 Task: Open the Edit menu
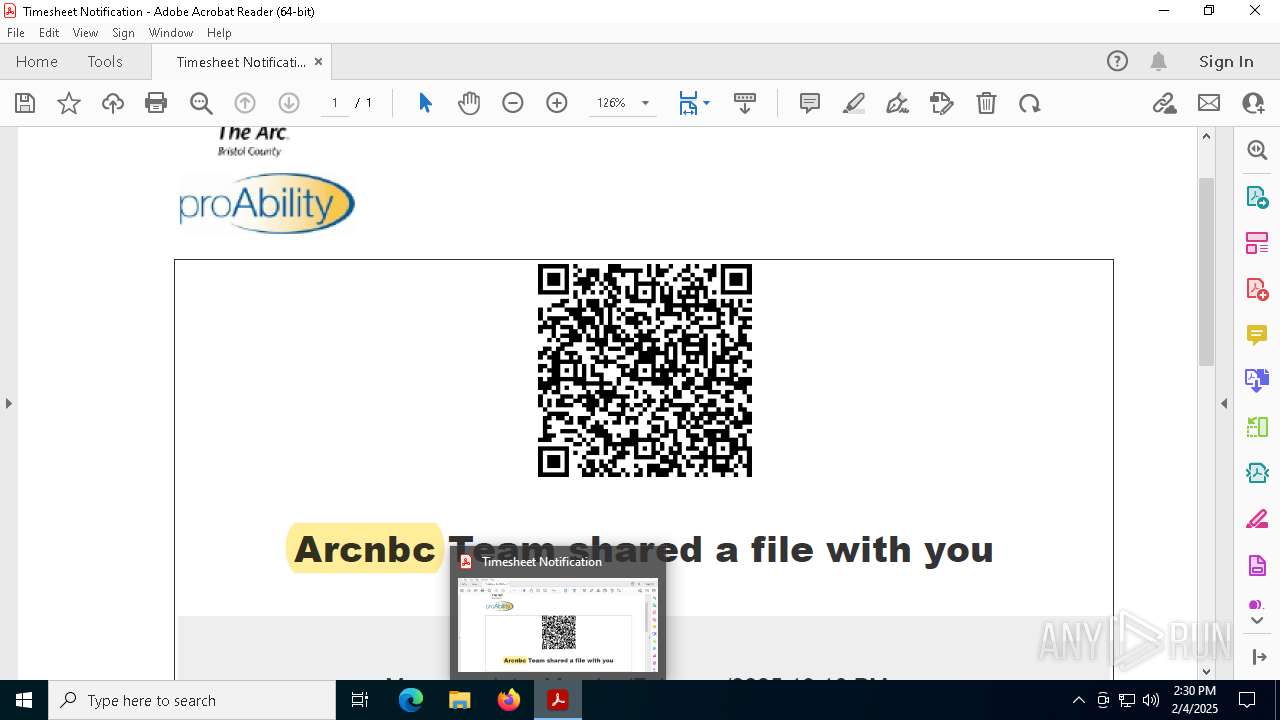pyautogui.click(x=49, y=33)
